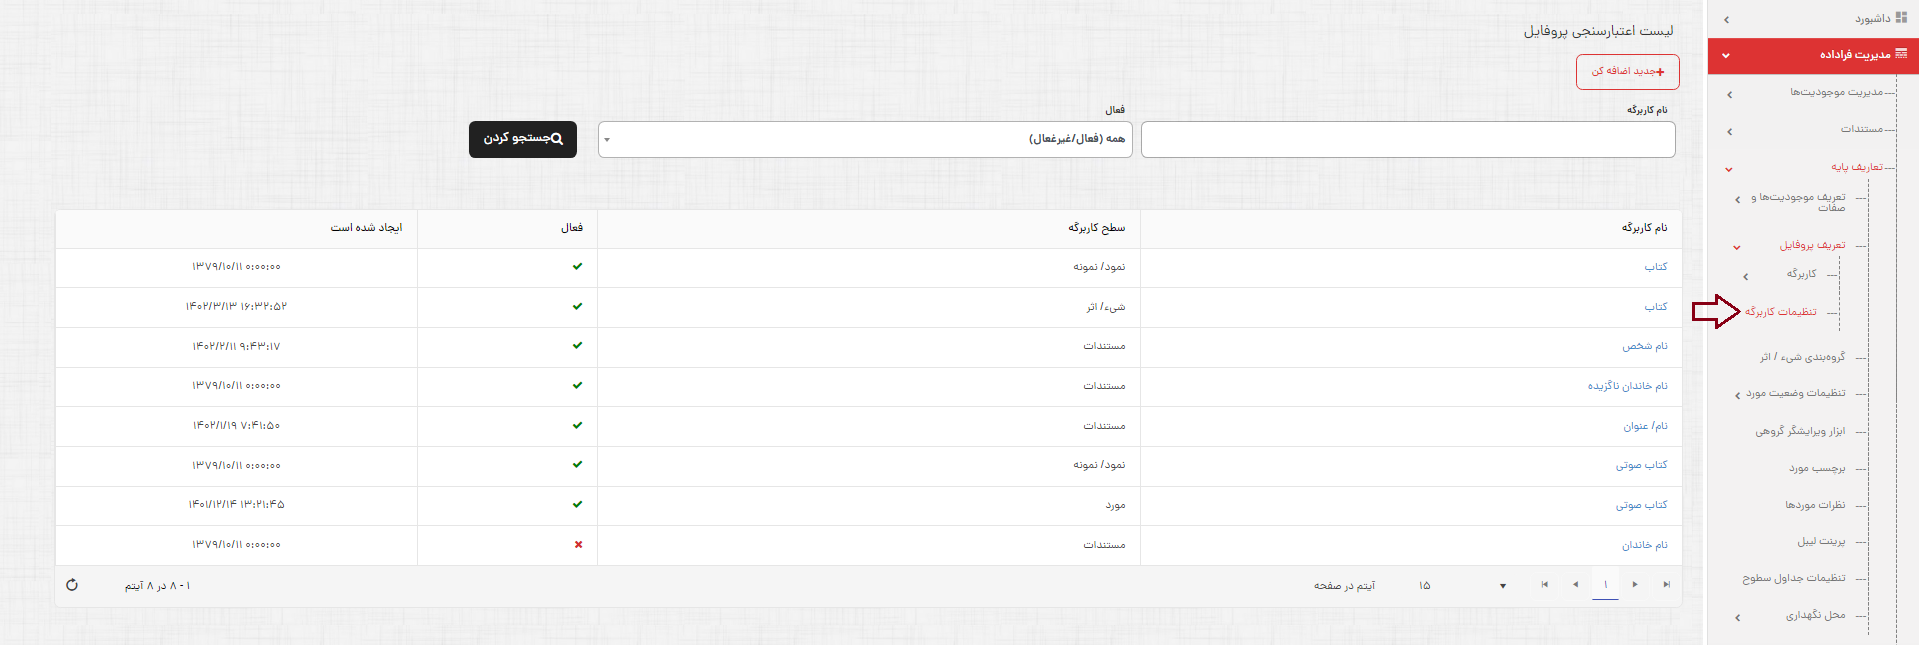Open برچسب مورد menu item

pyautogui.click(x=1817, y=468)
